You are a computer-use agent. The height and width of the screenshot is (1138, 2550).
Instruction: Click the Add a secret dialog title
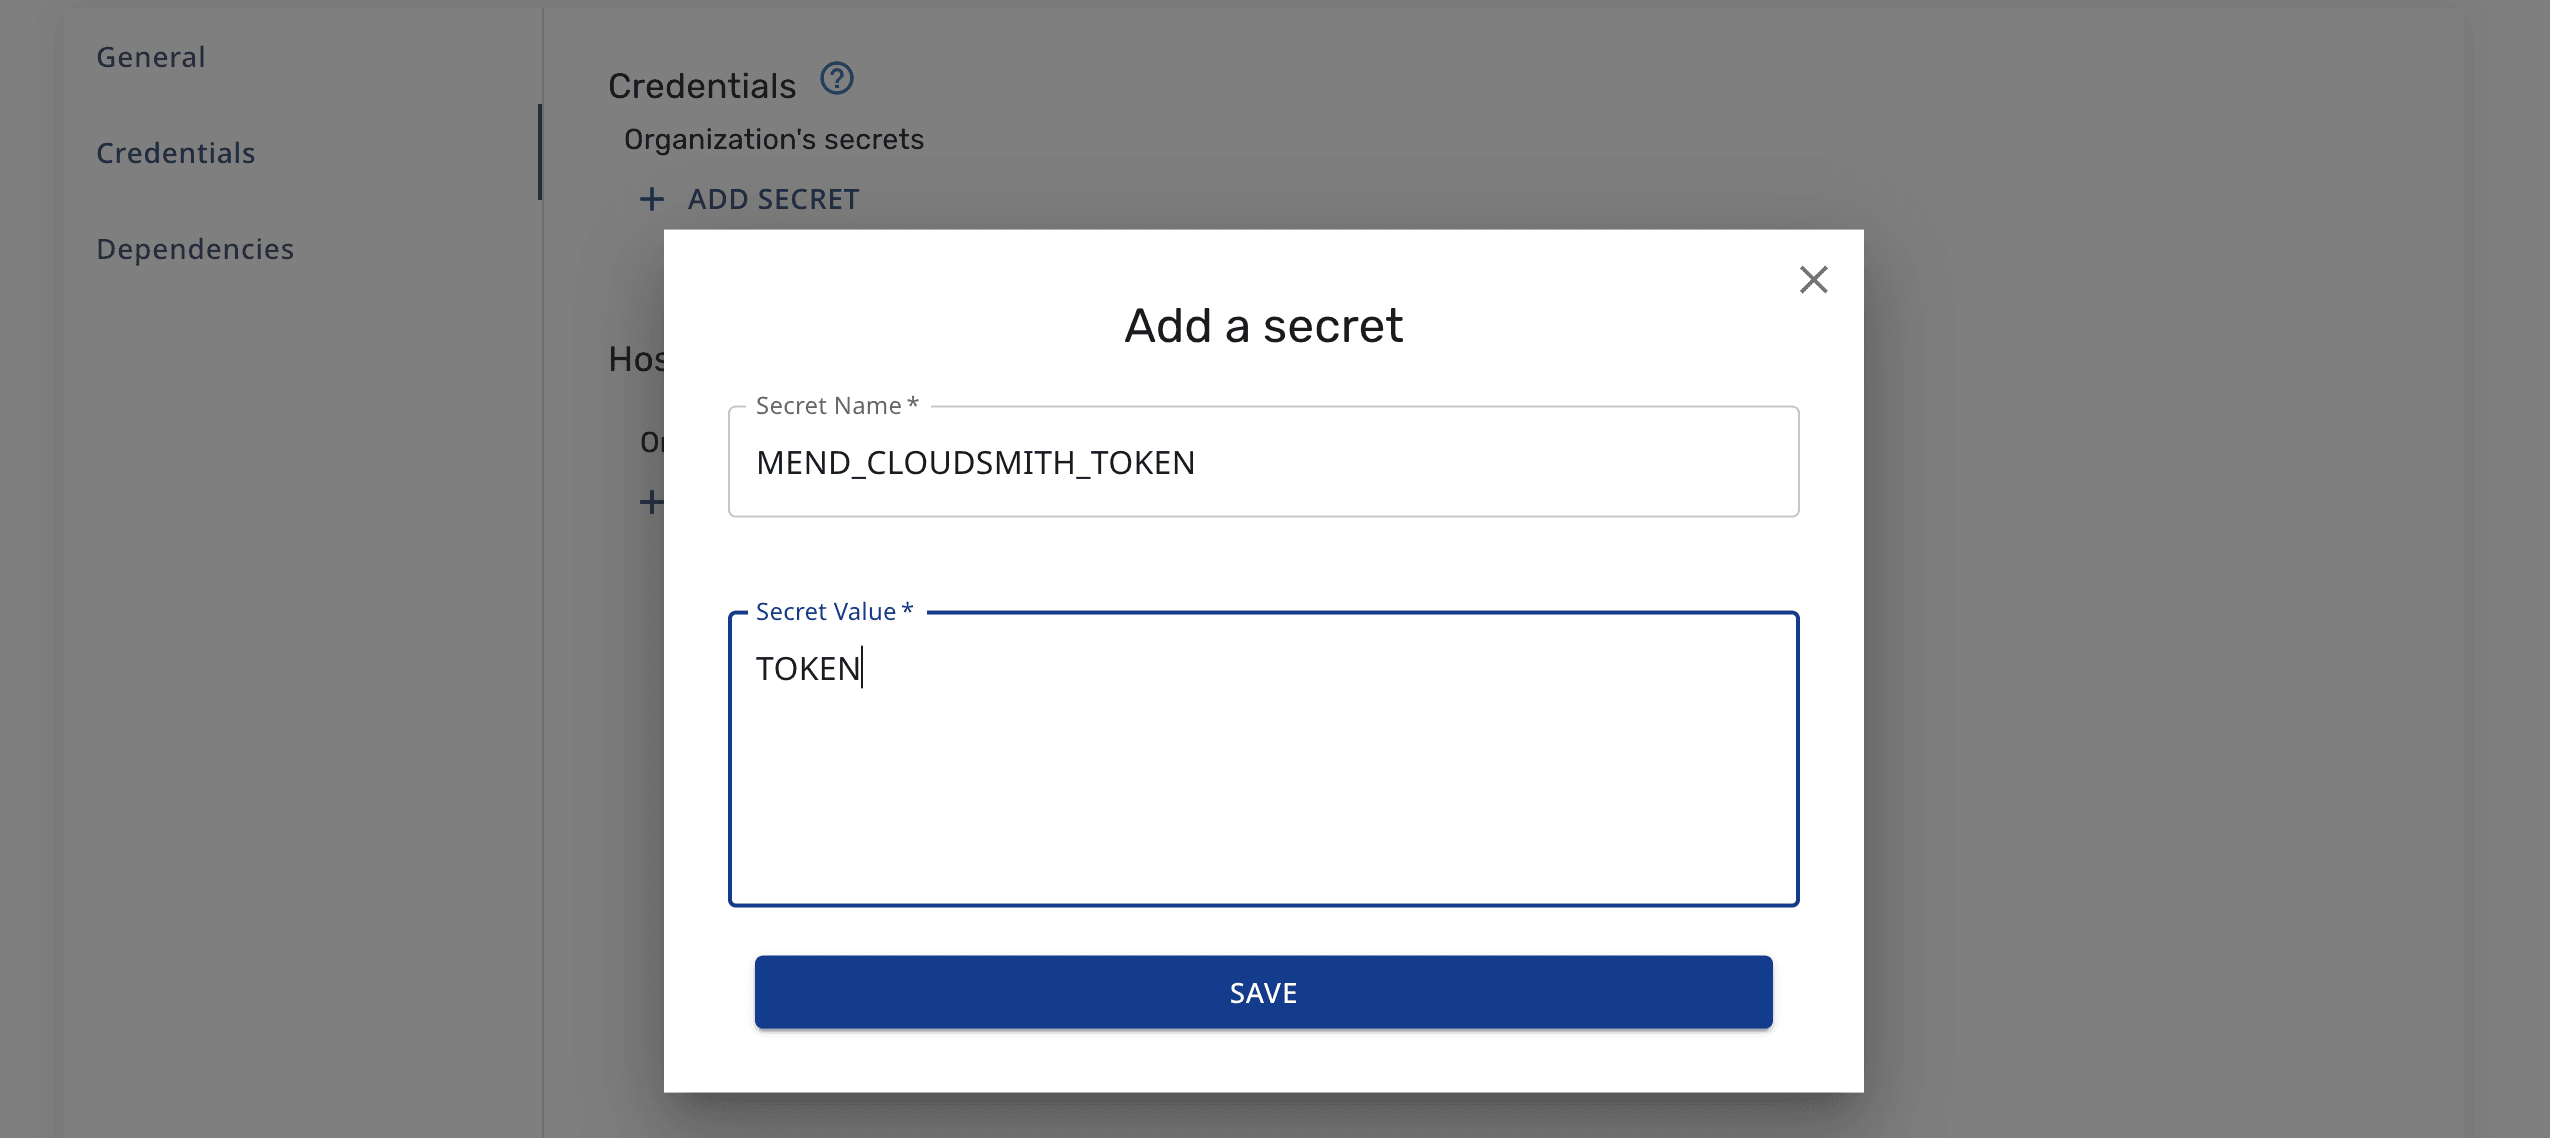[x=1263, y=326]
